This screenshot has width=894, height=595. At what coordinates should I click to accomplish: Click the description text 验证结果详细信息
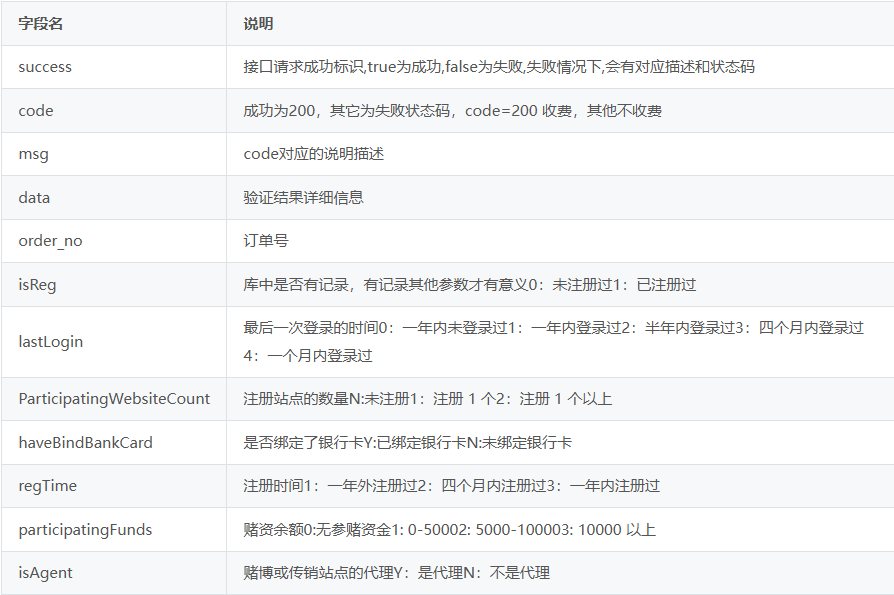(303, 198)
